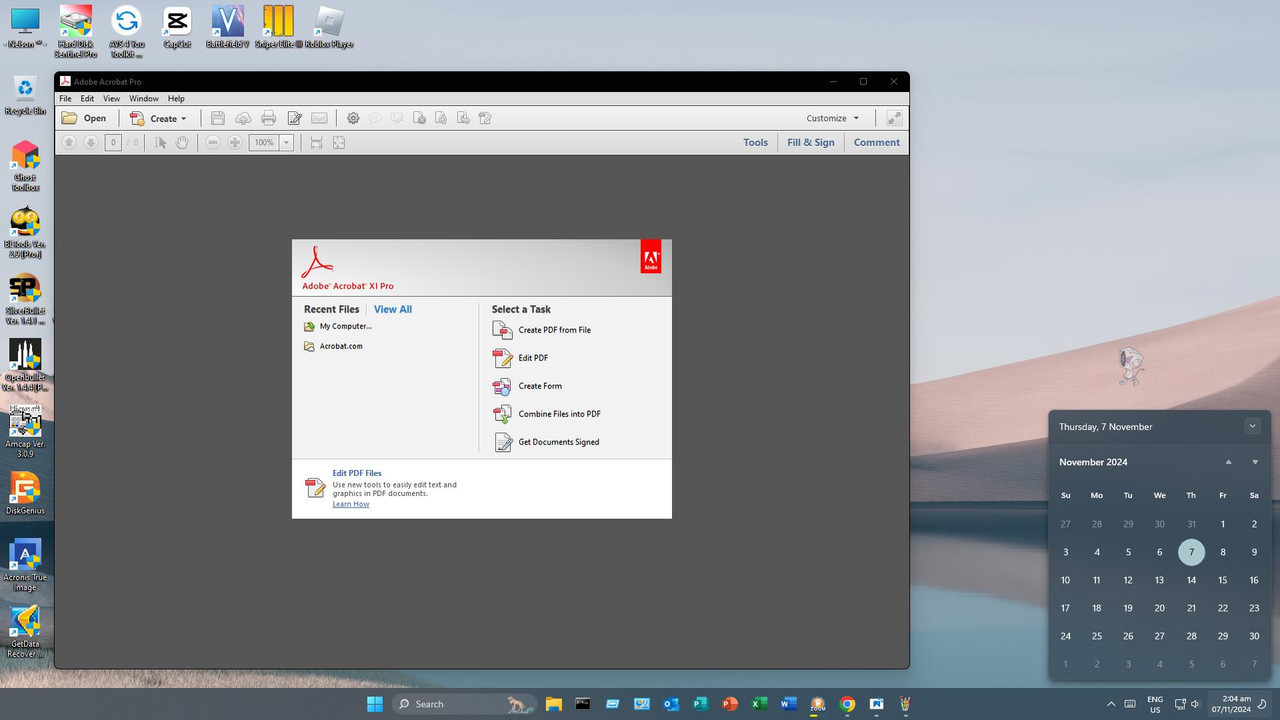Click the Edit PDF Files heading
This screenshot has width=1280, height=720.
tap(357, 473)
